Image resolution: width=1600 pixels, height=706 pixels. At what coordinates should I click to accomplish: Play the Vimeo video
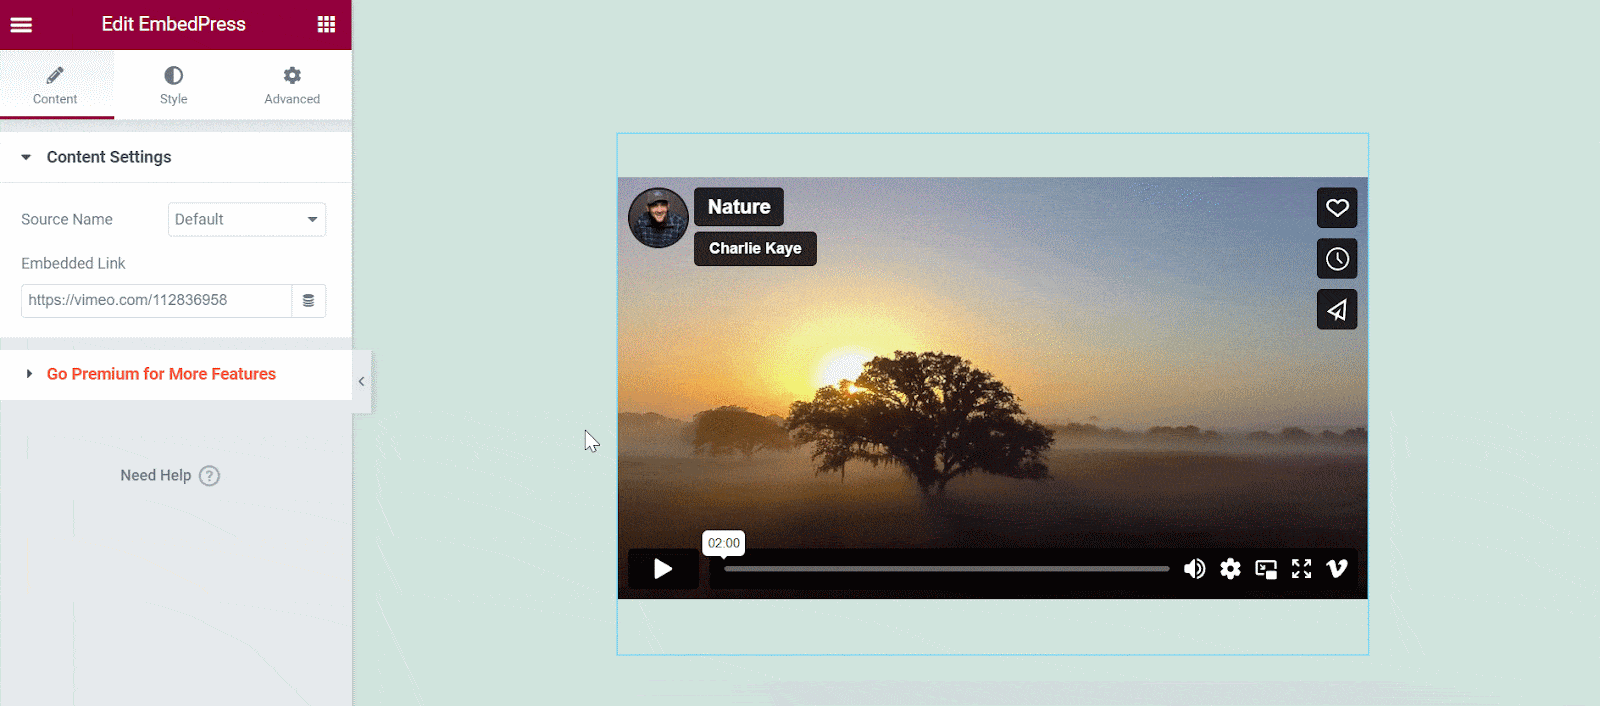coord(663,569)
